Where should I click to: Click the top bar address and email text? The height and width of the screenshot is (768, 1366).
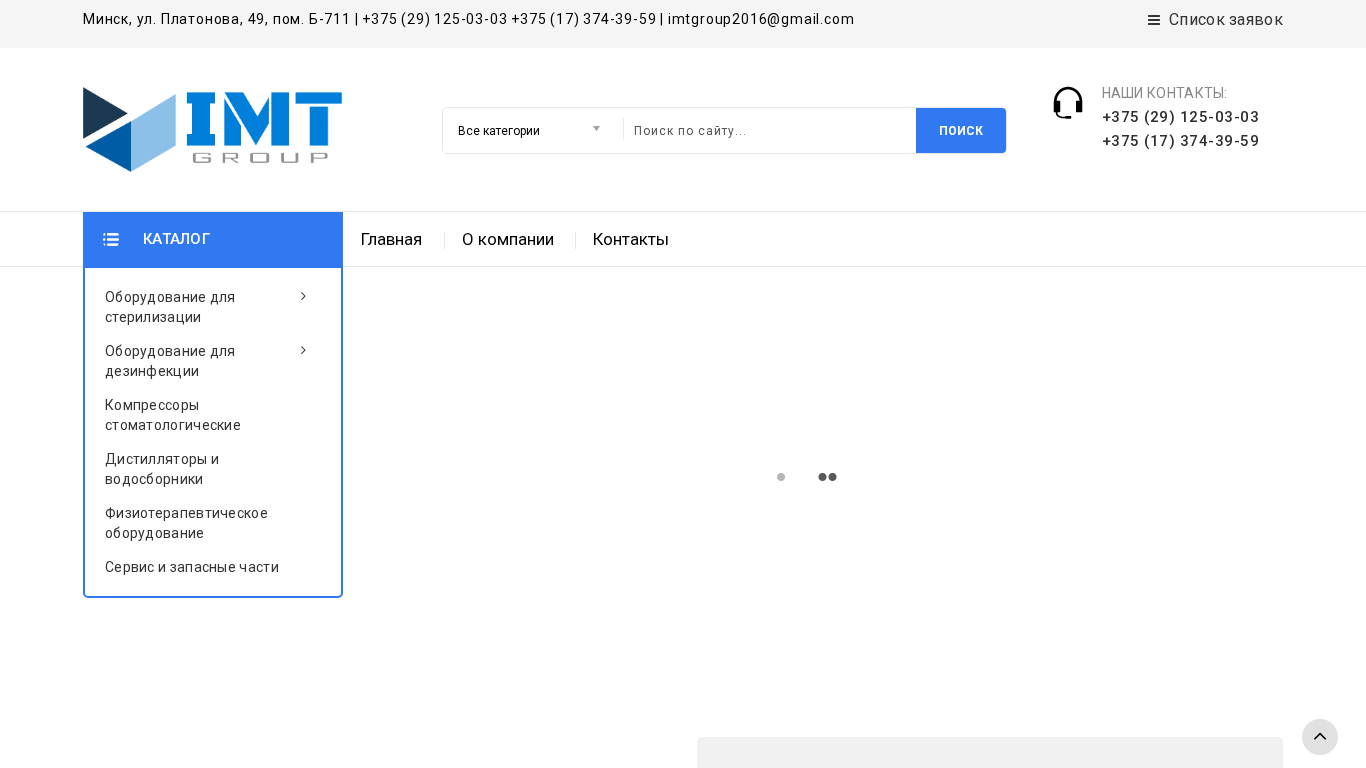pos(468,19)
